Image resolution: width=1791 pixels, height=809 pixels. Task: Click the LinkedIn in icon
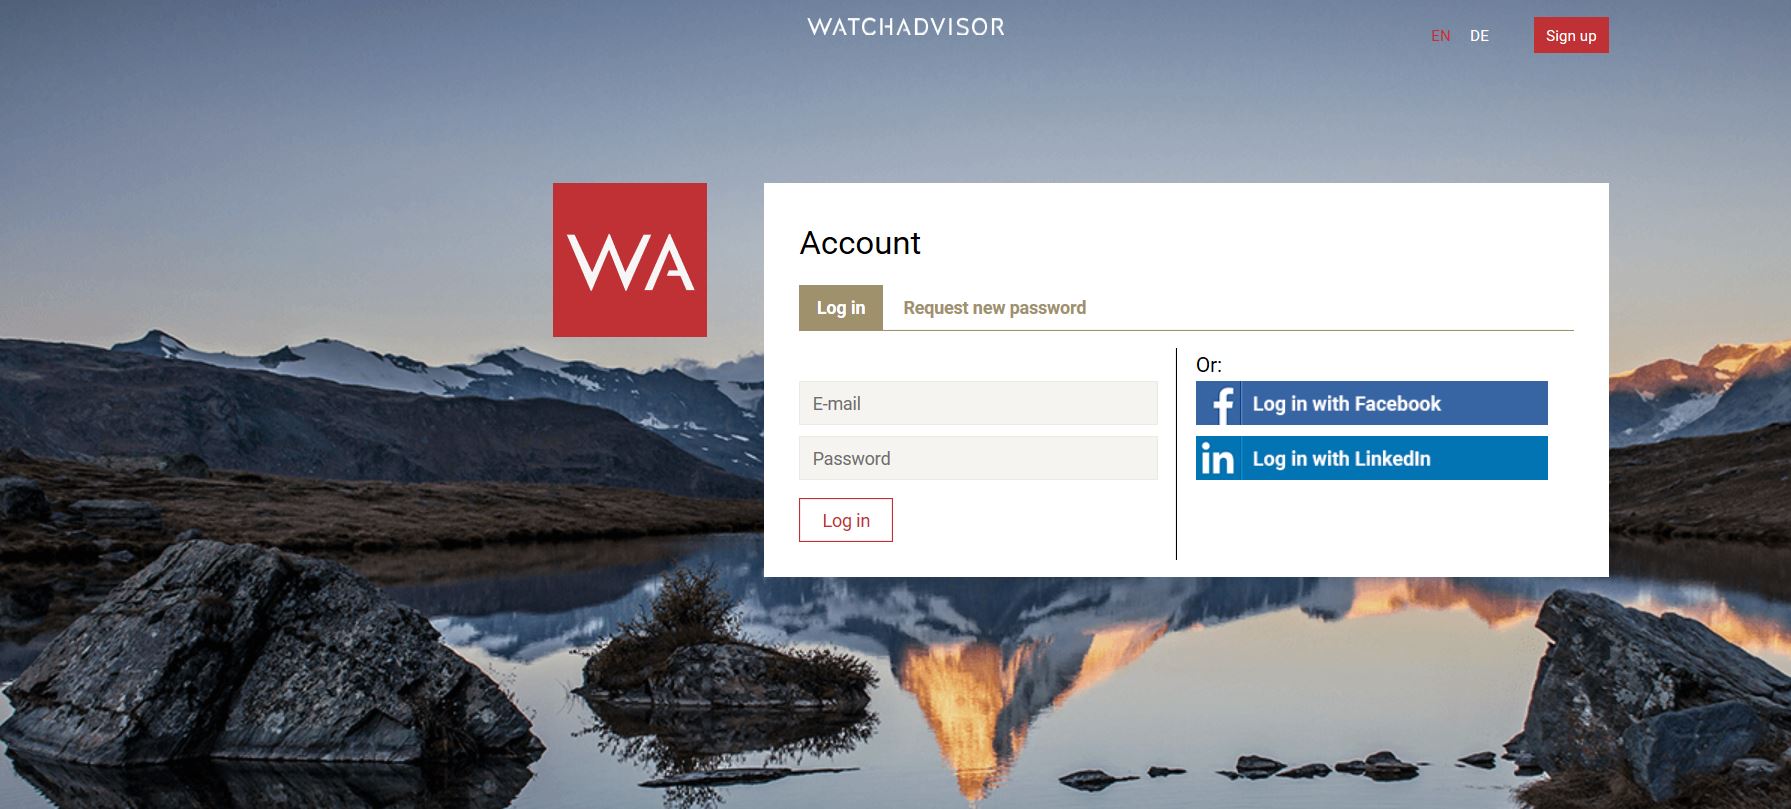point(1219,458)
